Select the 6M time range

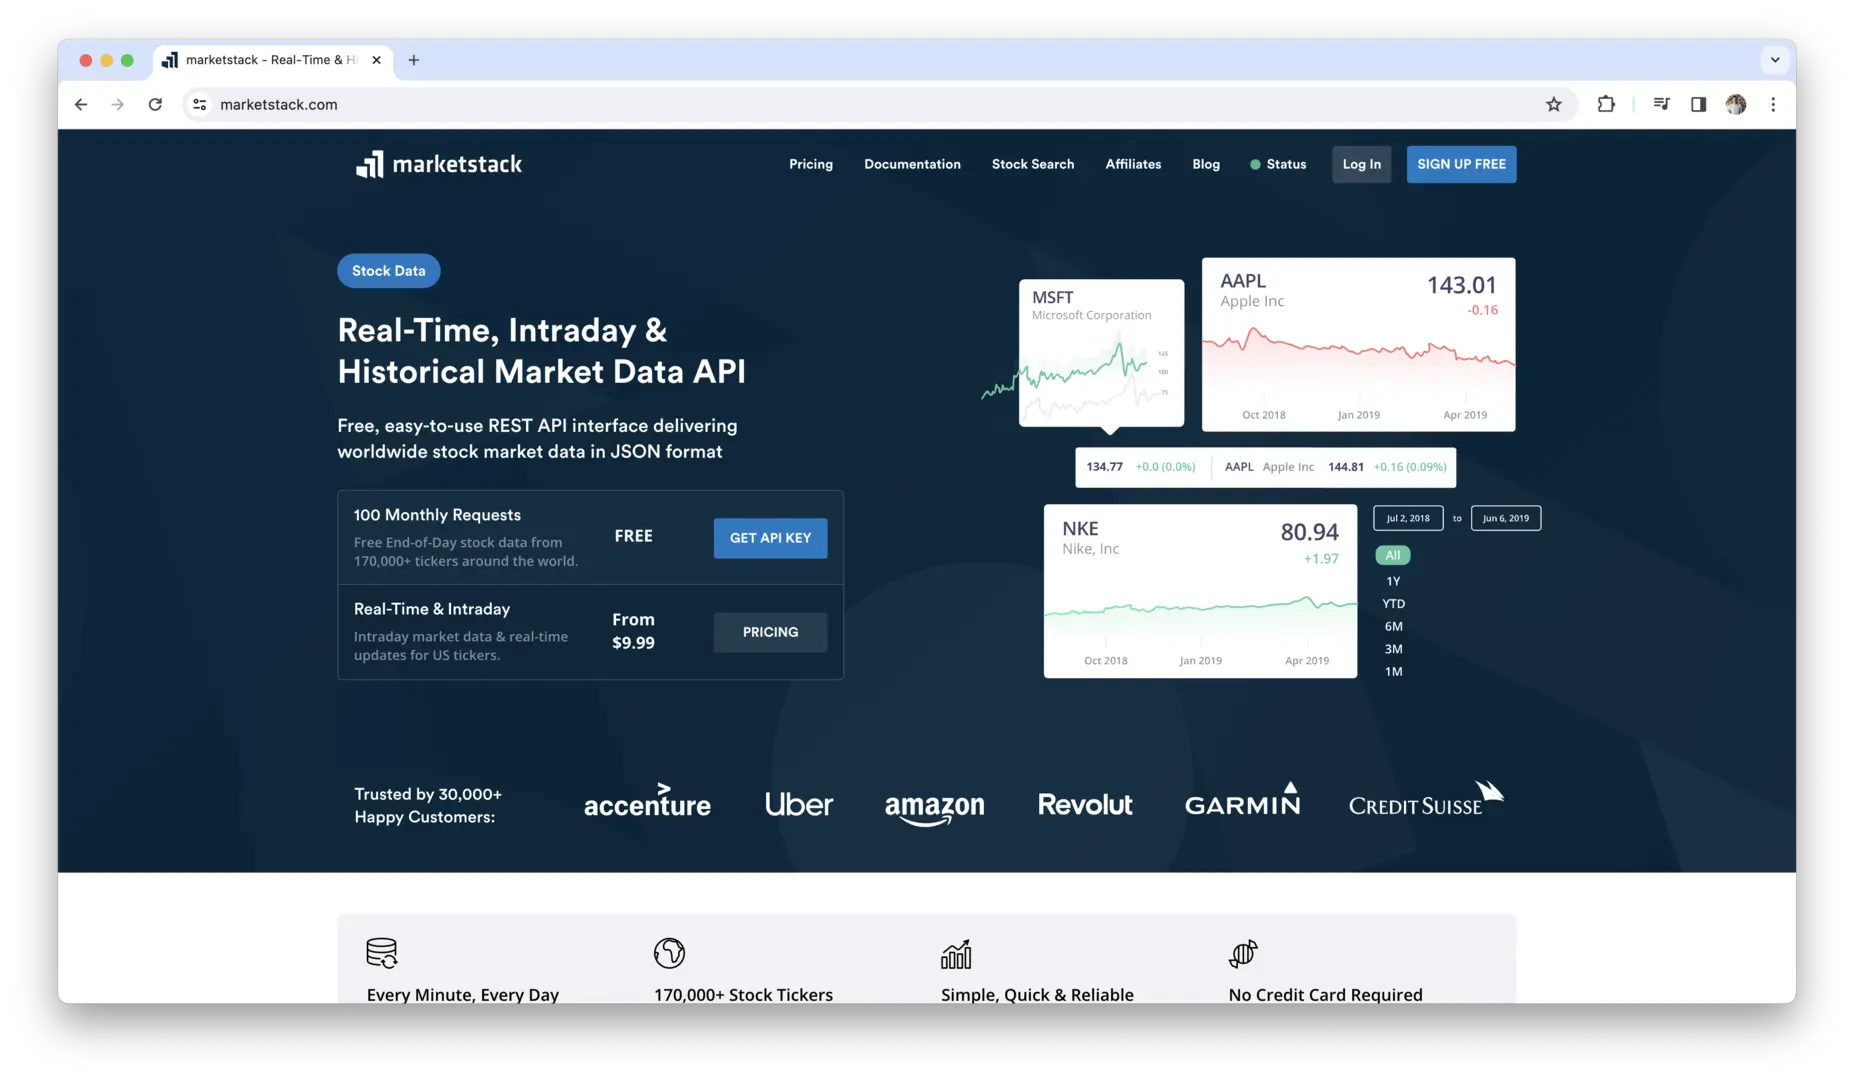pos(1393,627)
